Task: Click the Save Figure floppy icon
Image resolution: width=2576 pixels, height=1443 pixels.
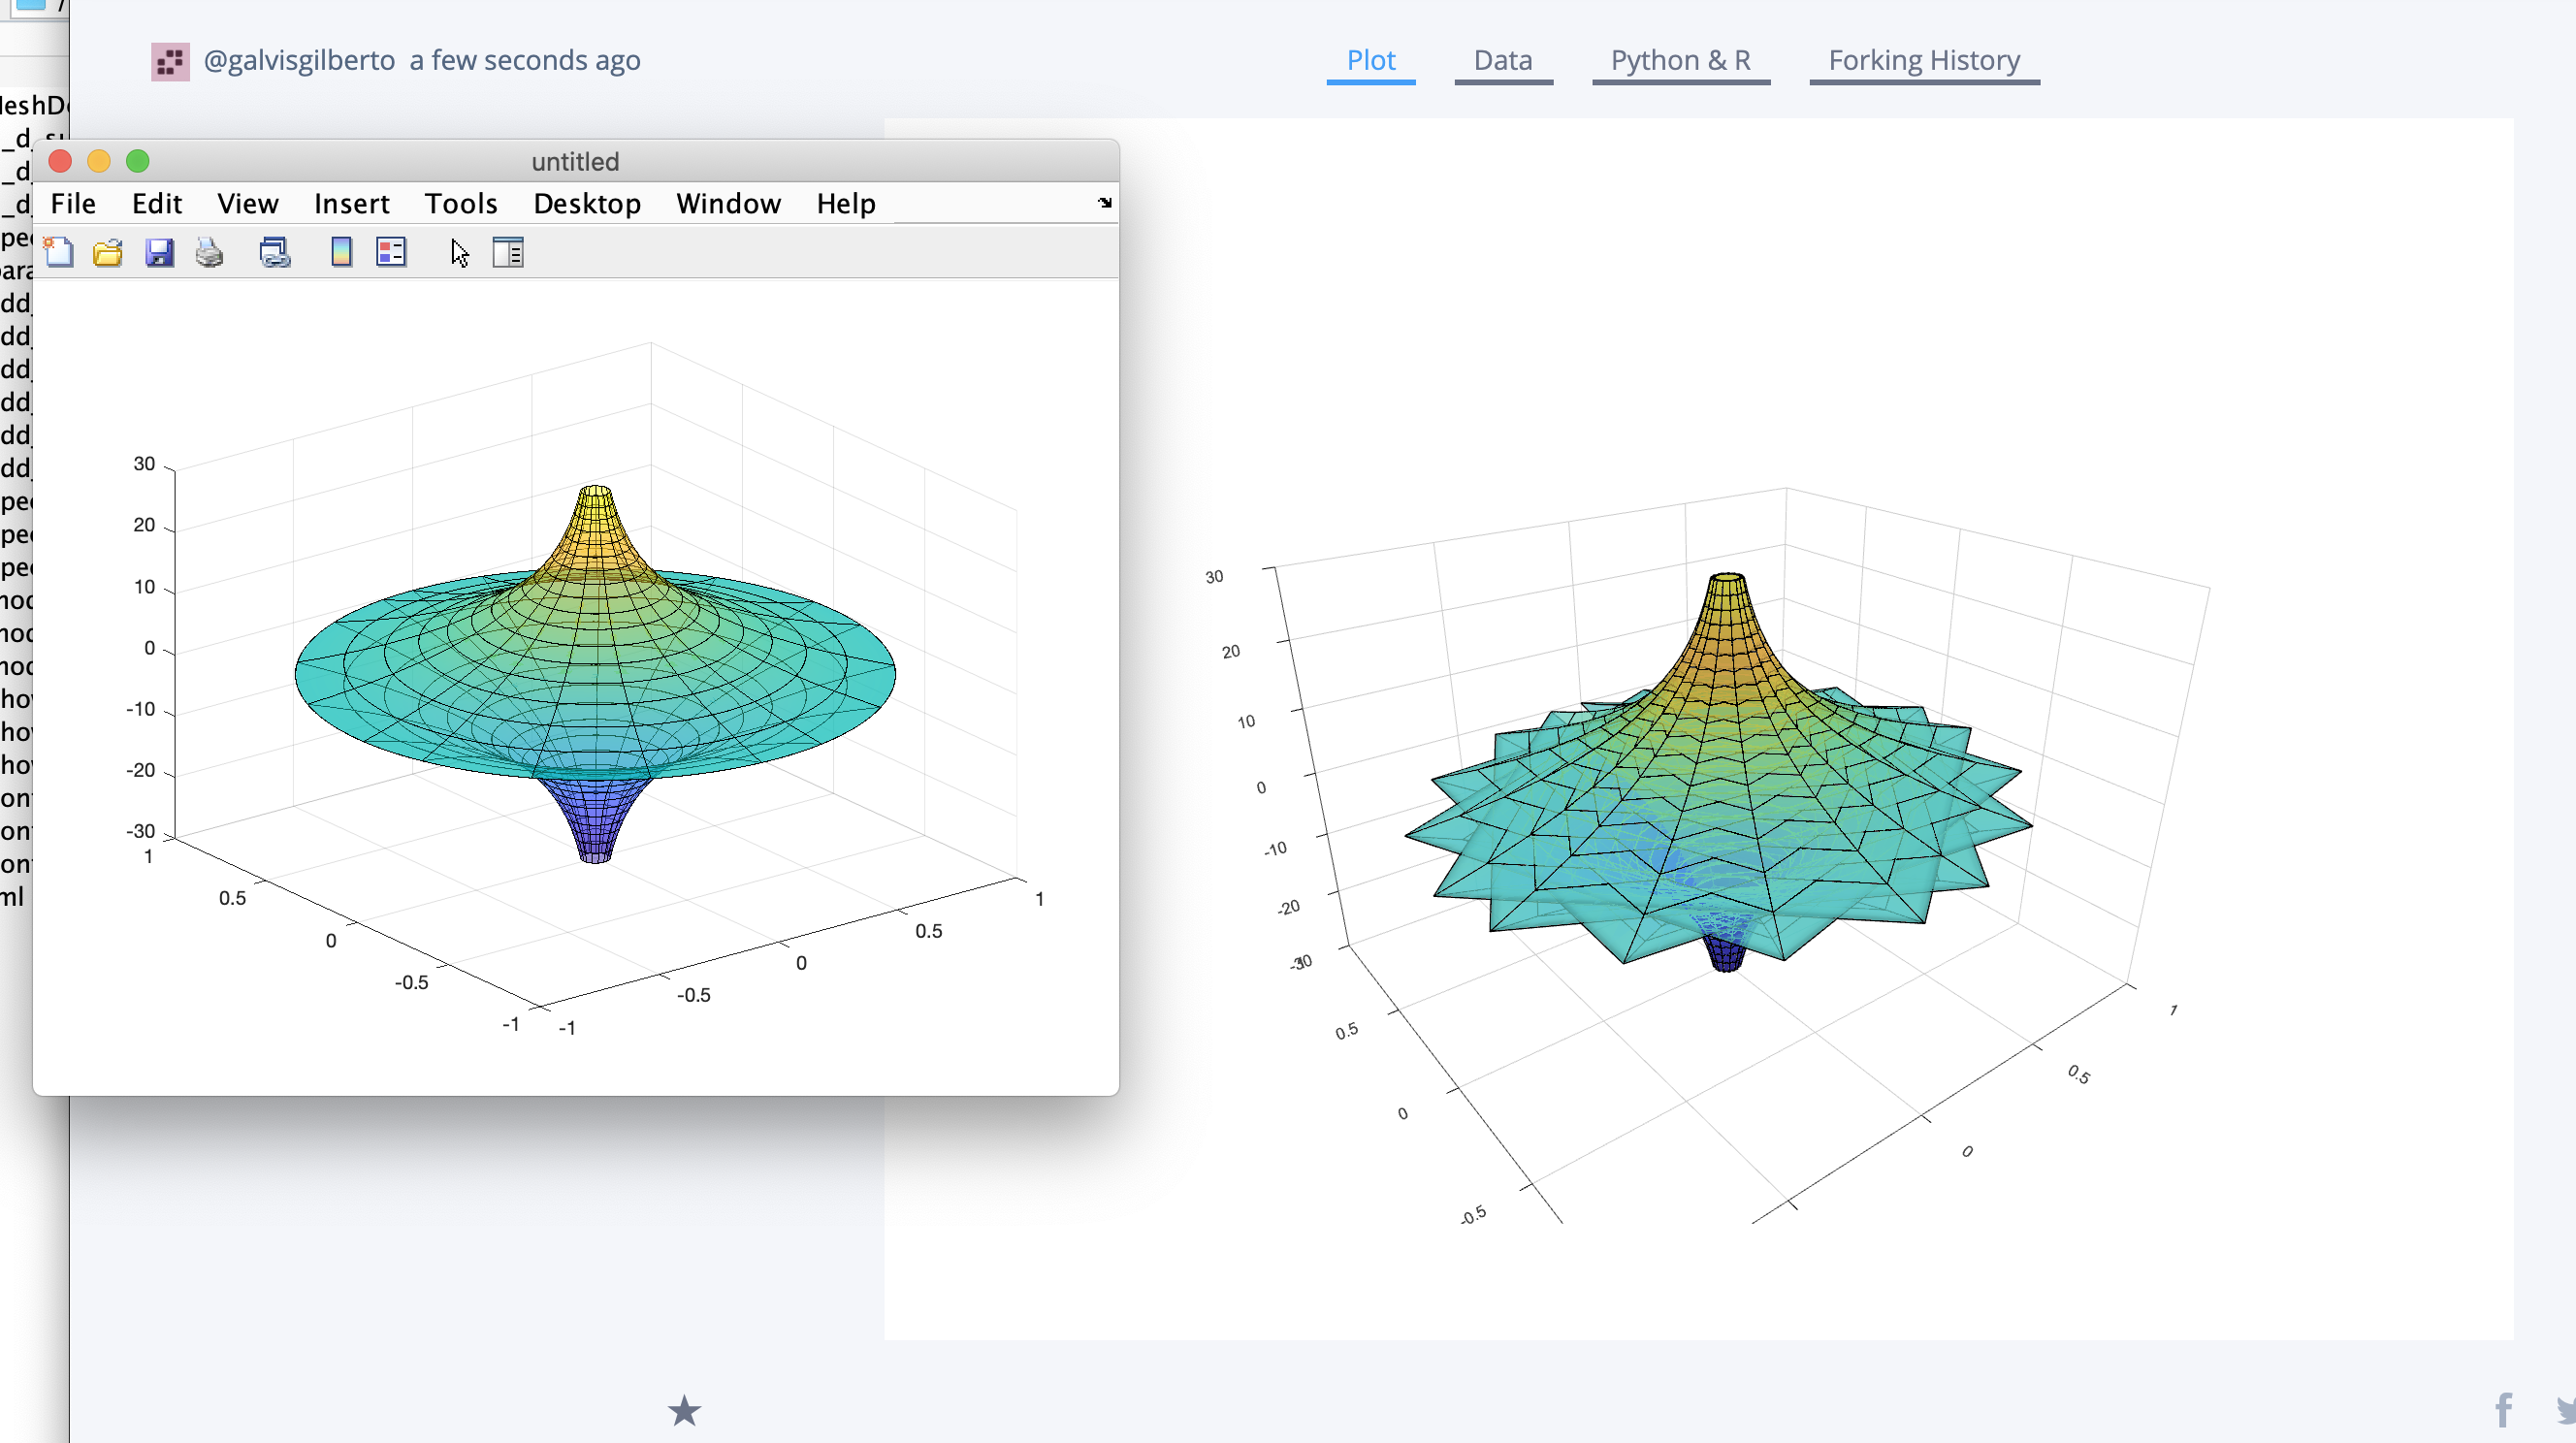Action: pyautogui.click(x=159, y=253)
